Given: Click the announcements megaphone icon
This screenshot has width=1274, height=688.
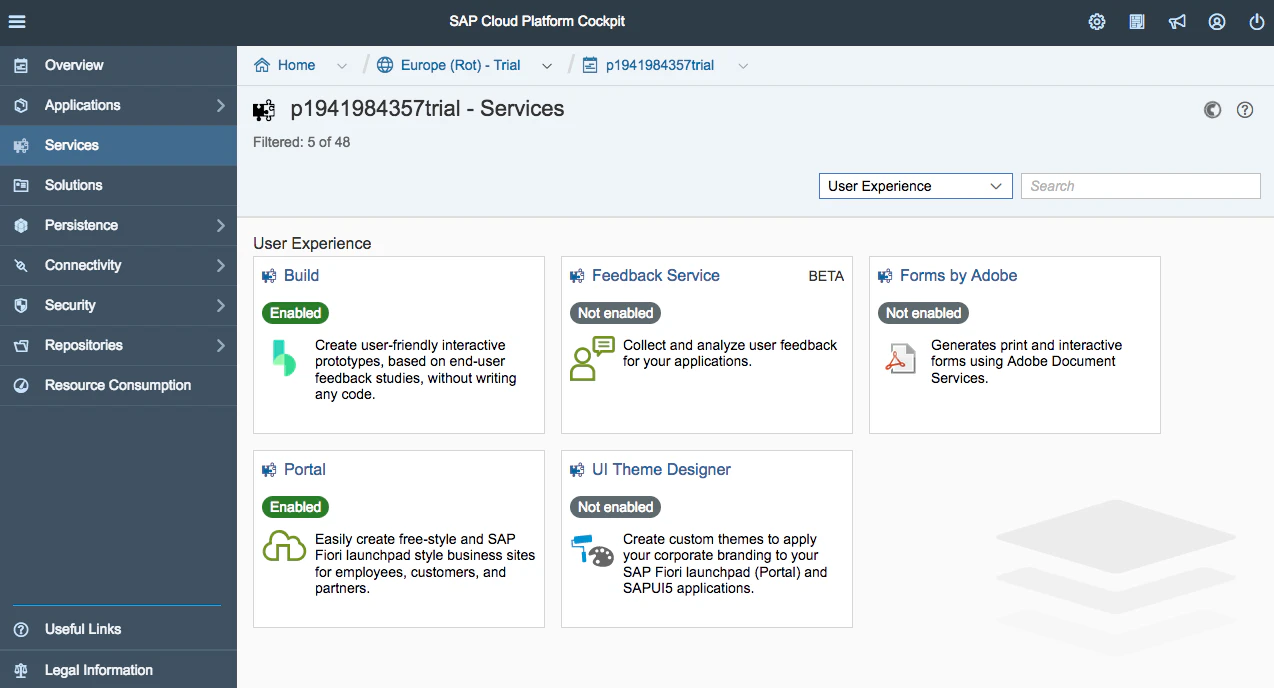Looking at the screenshot, I should pos(1177,21).
